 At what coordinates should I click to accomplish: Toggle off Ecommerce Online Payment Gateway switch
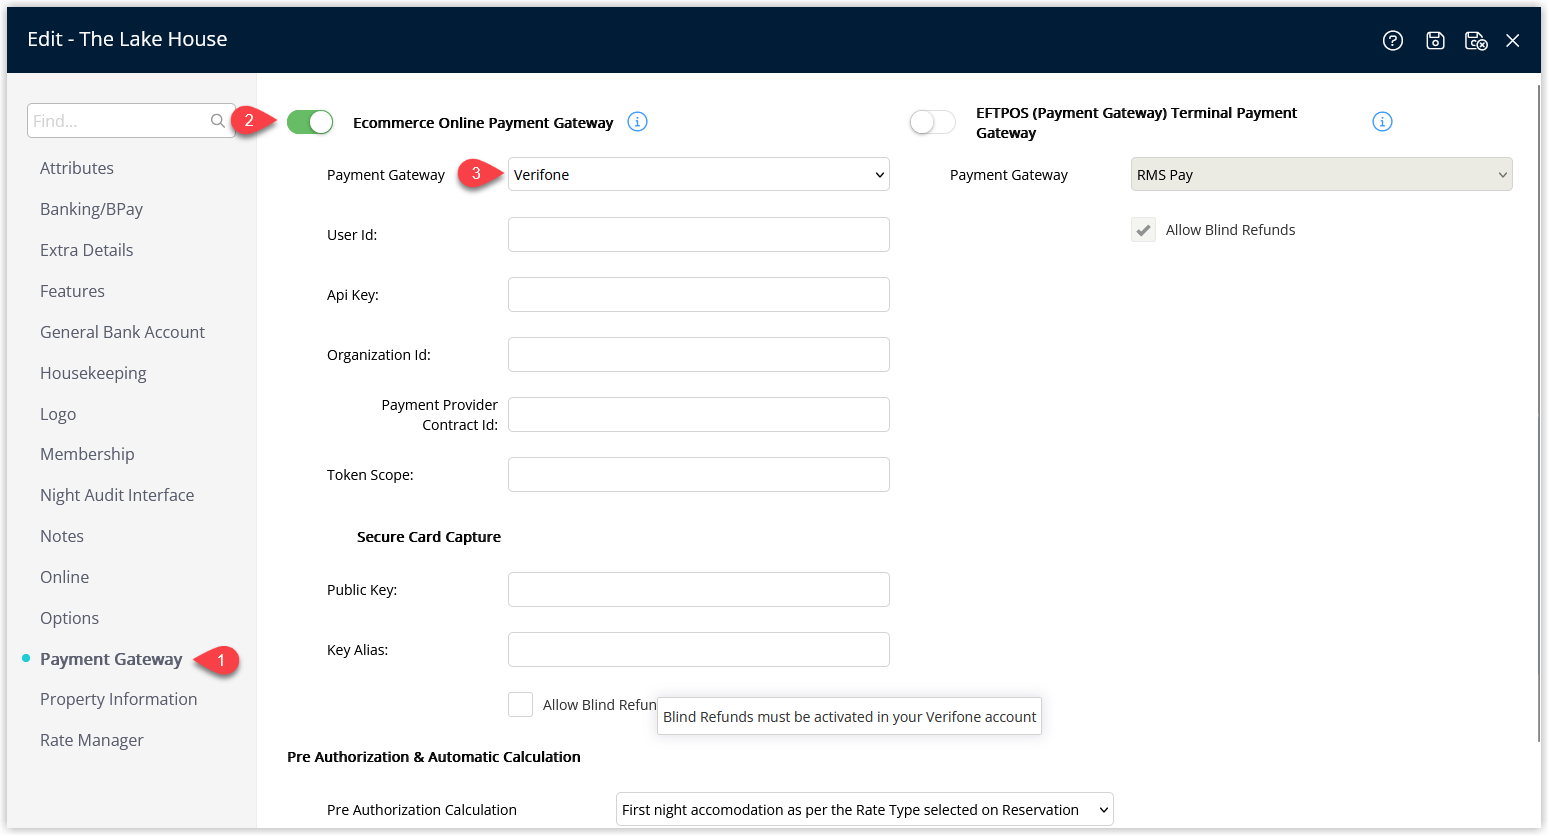[310, 122]
